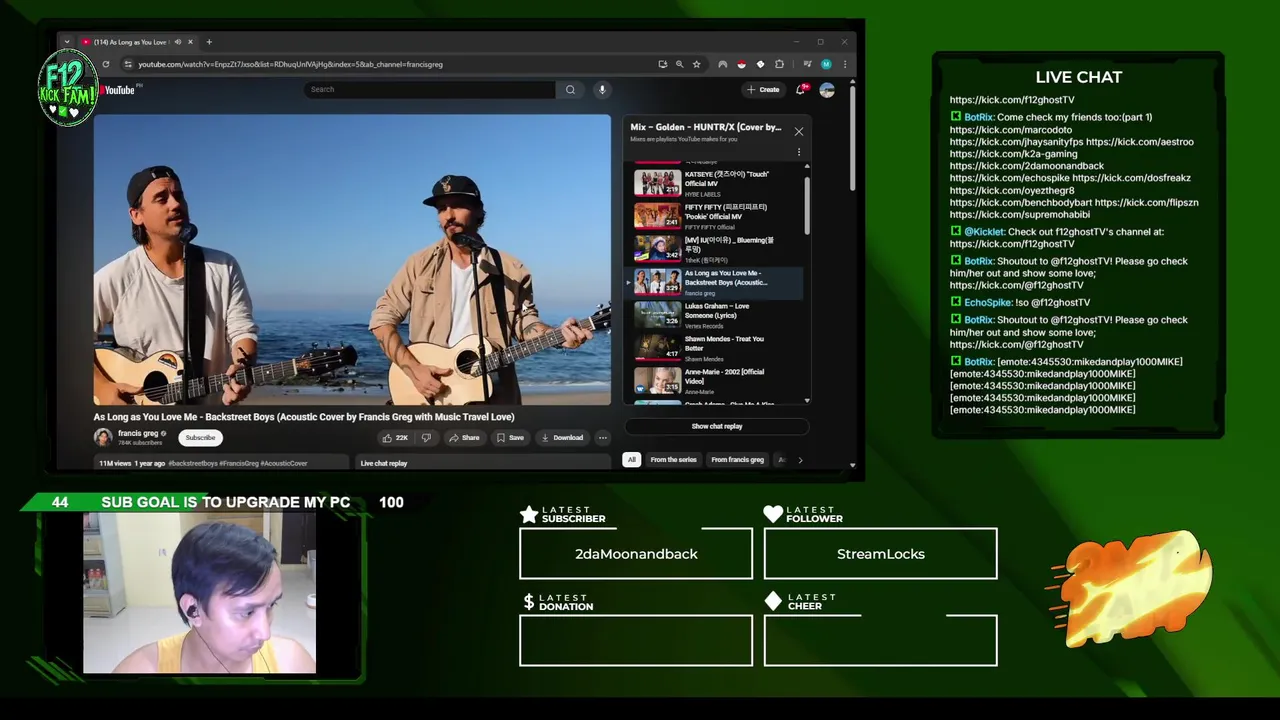1280x720 pixels.
Task: Click the YouTube page vertical scrollbar
Action: (852, 140)
